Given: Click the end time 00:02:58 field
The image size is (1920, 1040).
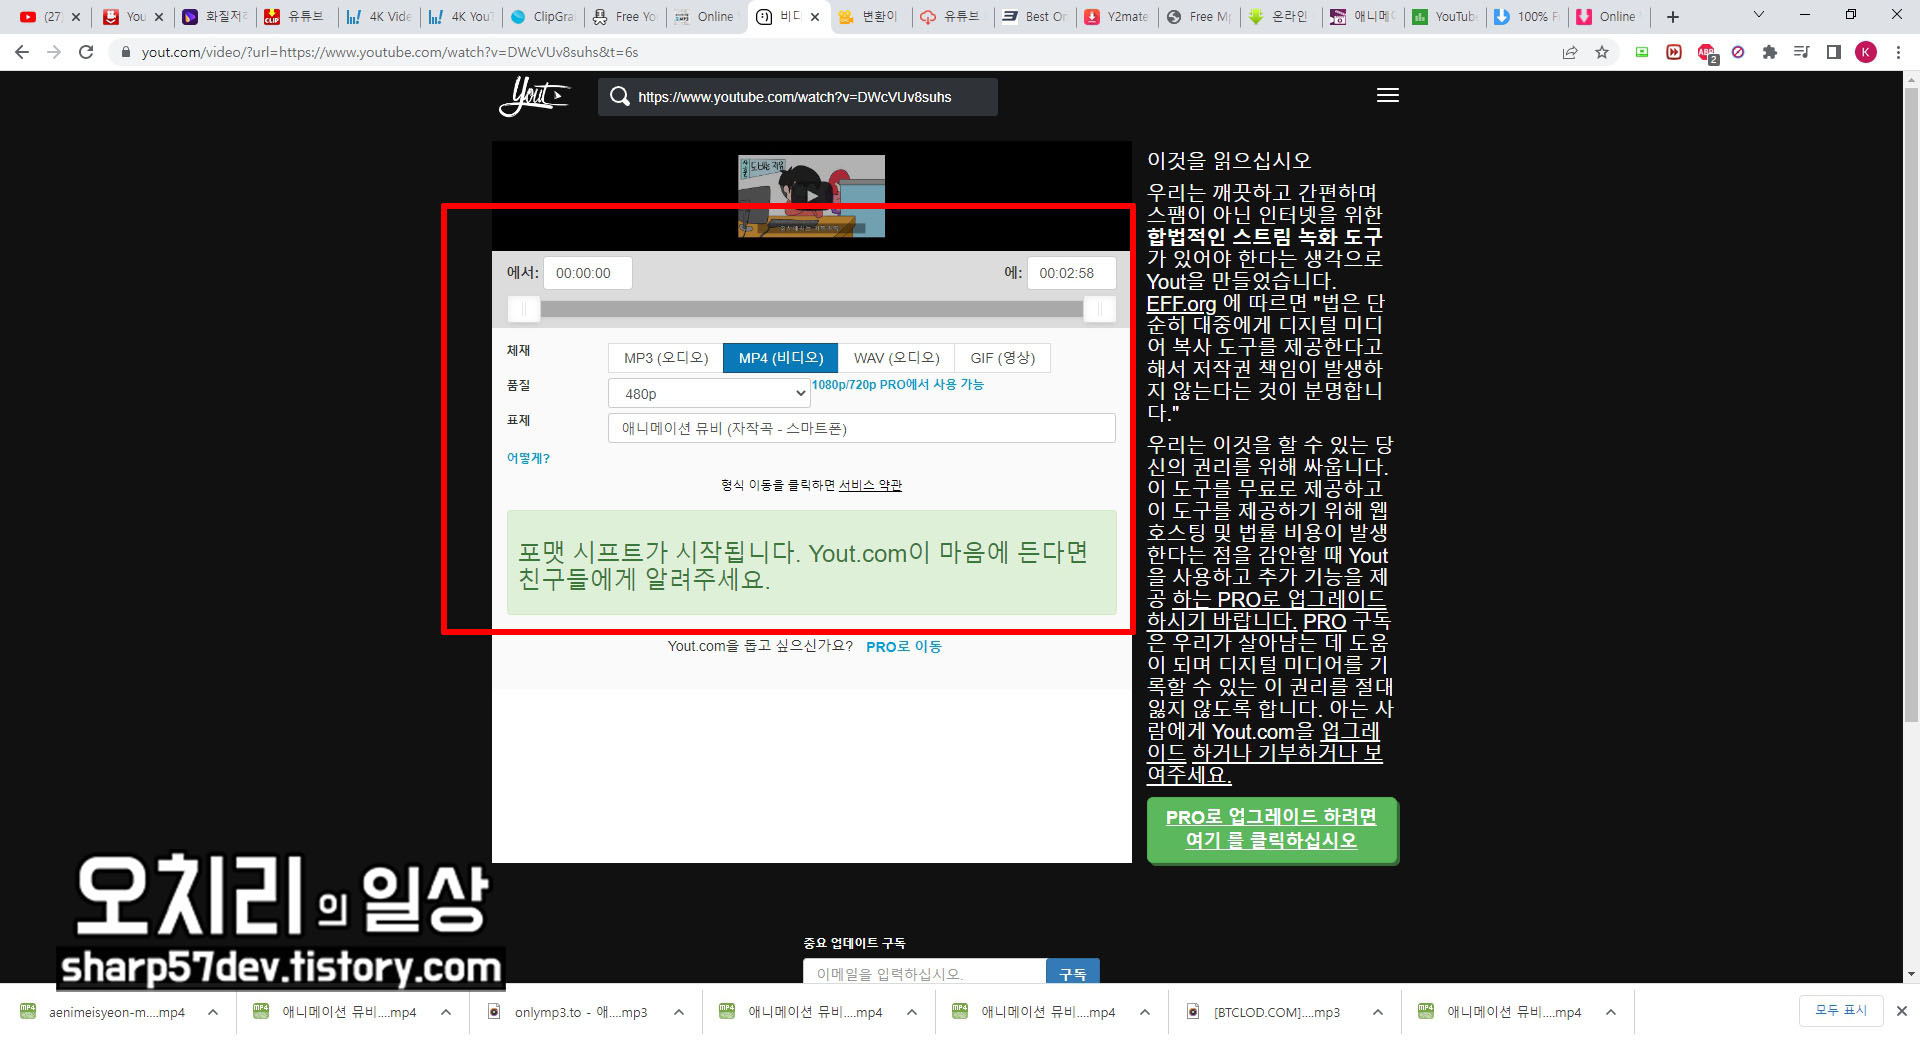Looking at the screenshot, I should (x=1071, y=273).
